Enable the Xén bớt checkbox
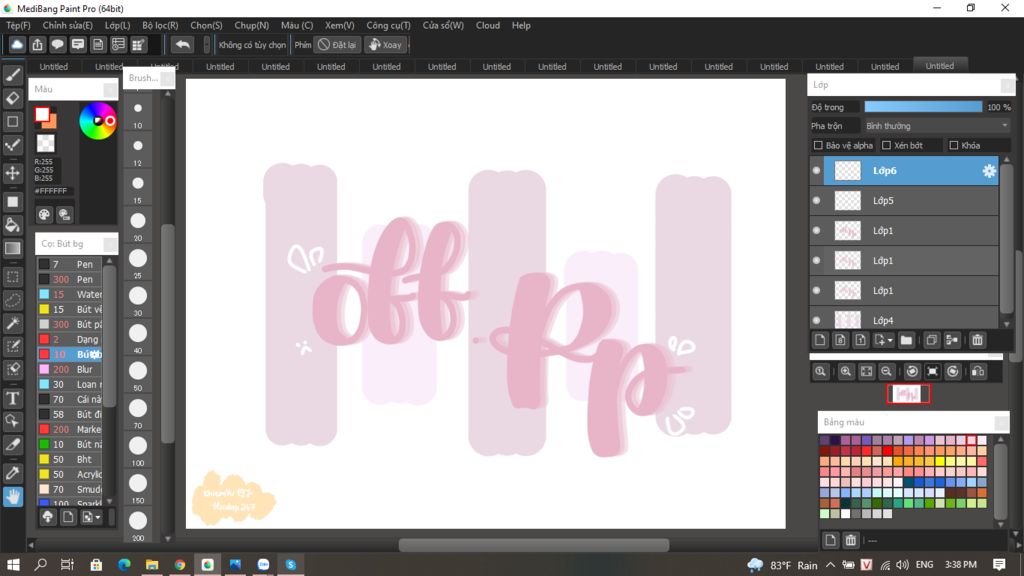1024x576 pixels. (886, 145)
